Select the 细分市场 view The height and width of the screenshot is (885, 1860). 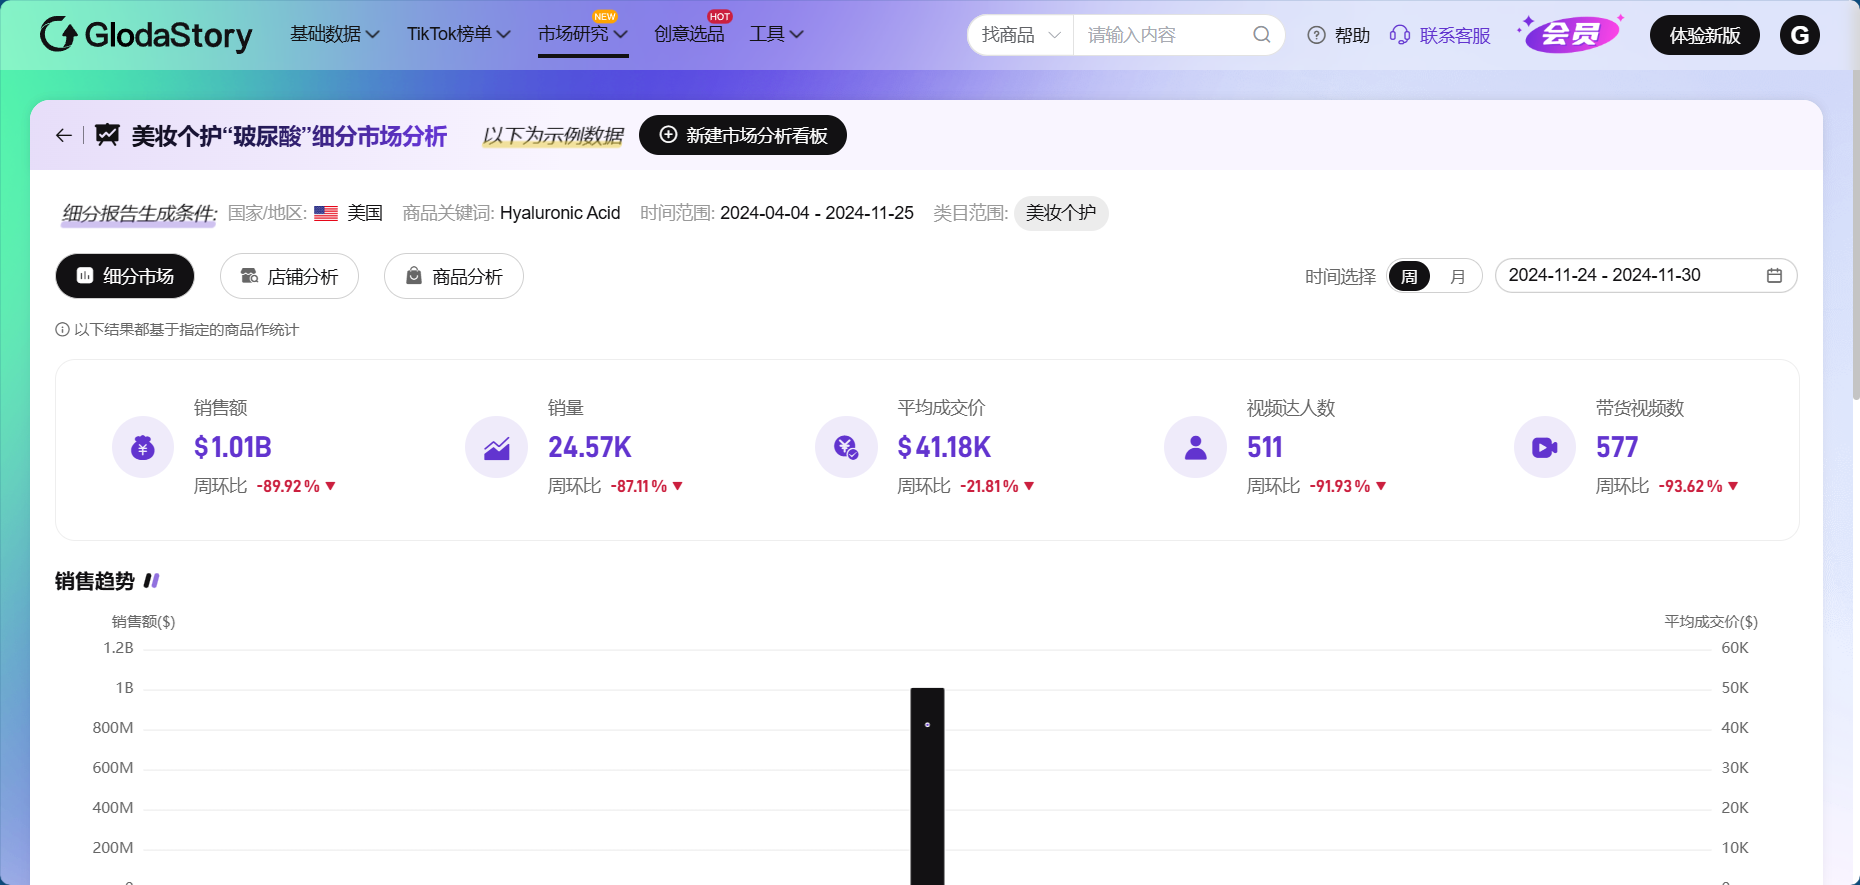click(125, 276)
